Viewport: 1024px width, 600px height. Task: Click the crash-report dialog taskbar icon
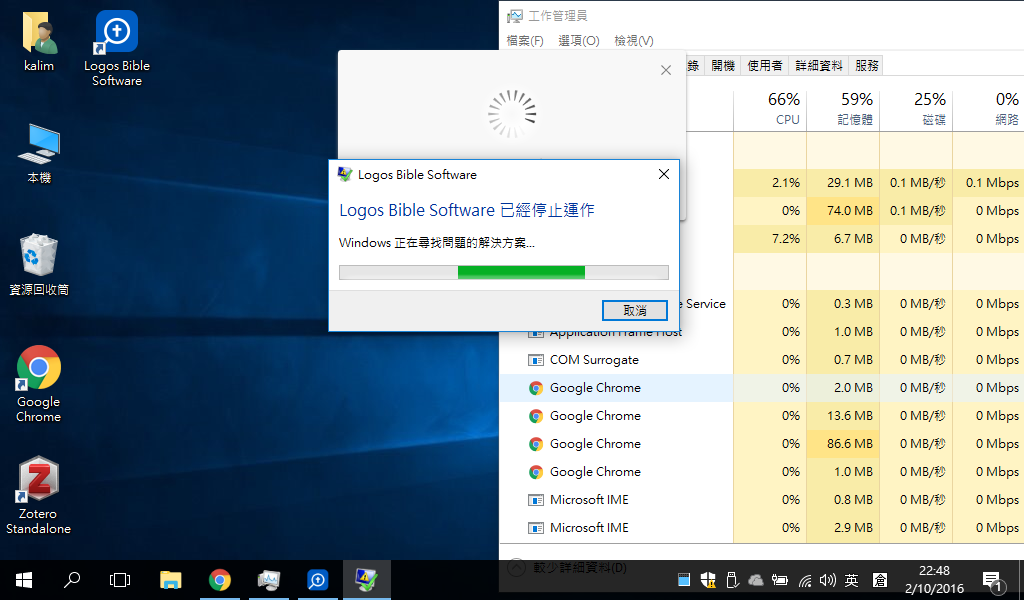pyautogui.click(x=366, y=580)
